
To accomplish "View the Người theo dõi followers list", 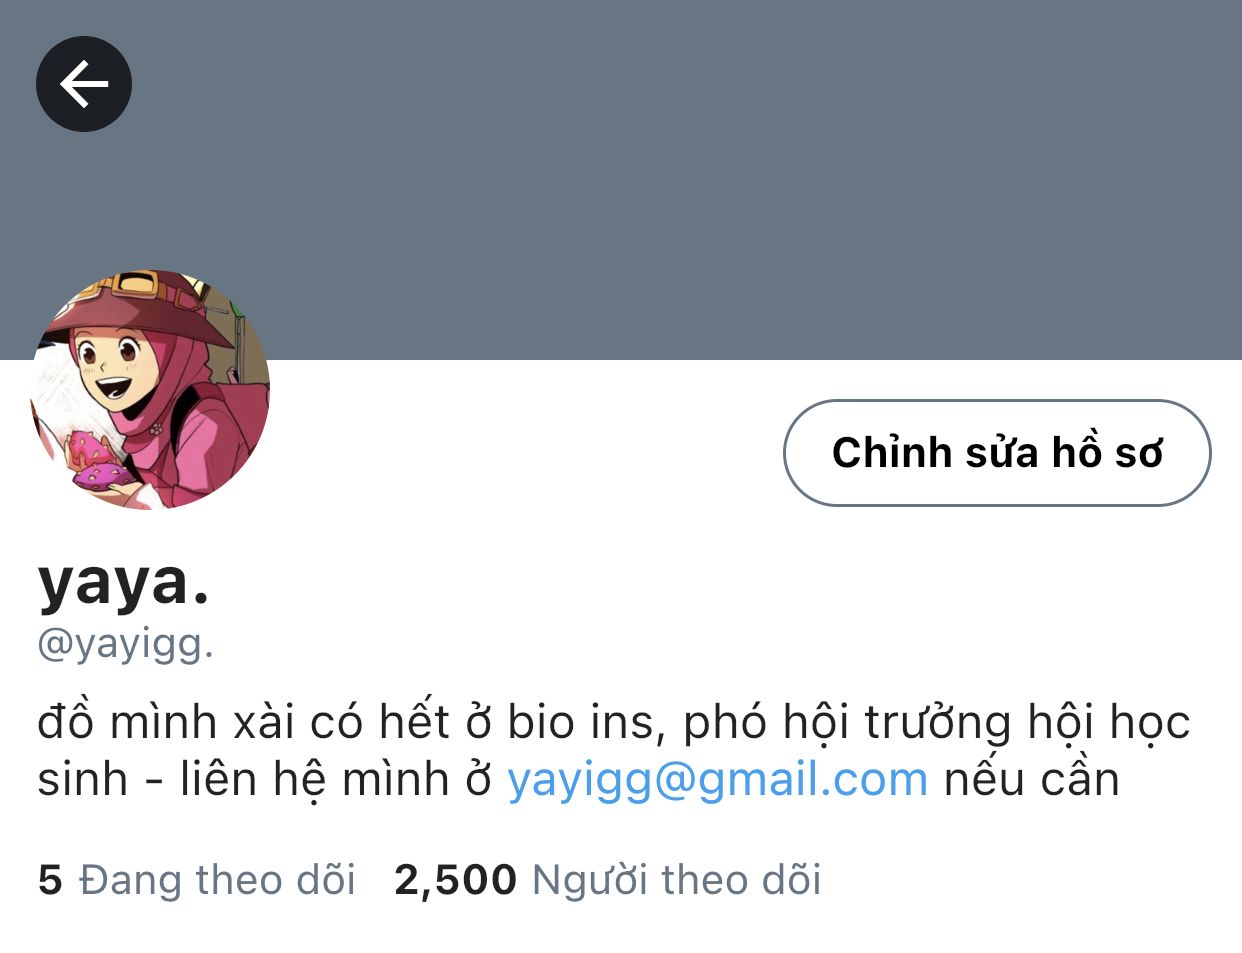I will point(608,880).
